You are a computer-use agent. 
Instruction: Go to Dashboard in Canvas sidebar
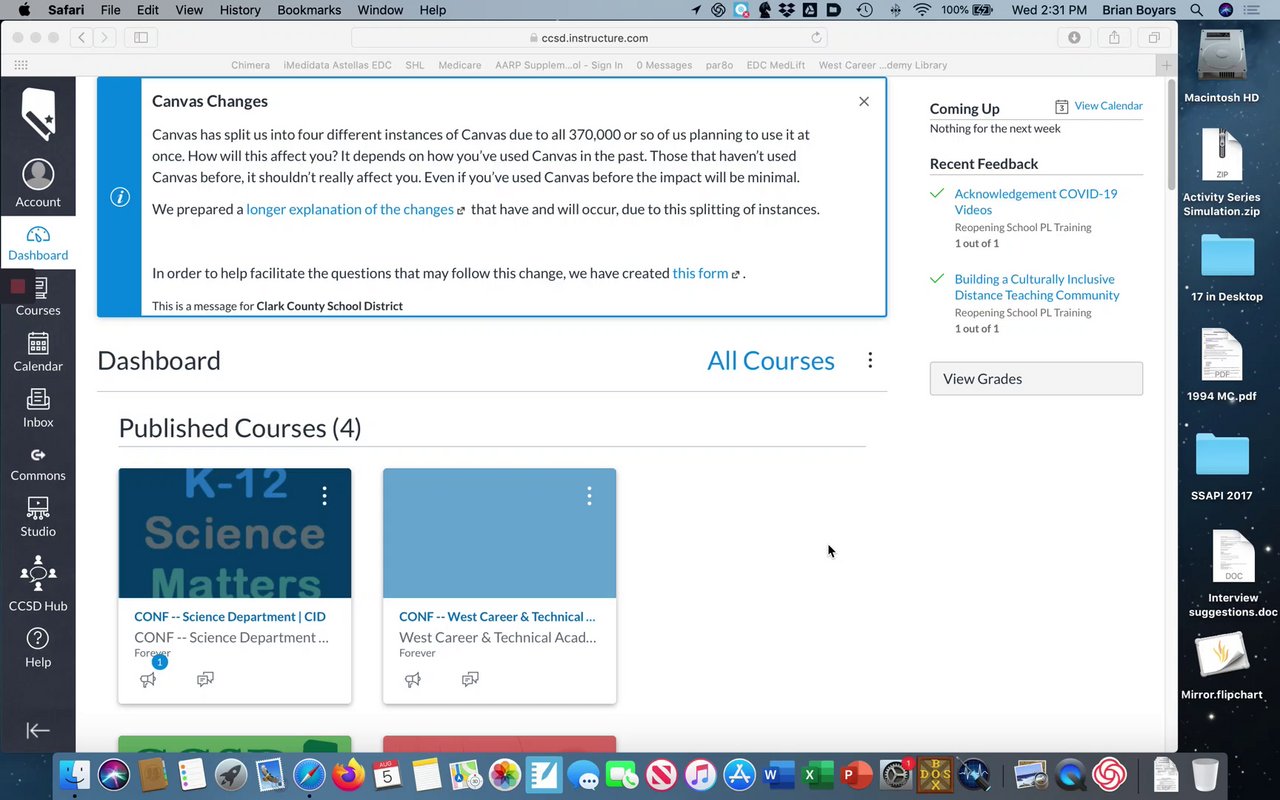pos(38,244)
